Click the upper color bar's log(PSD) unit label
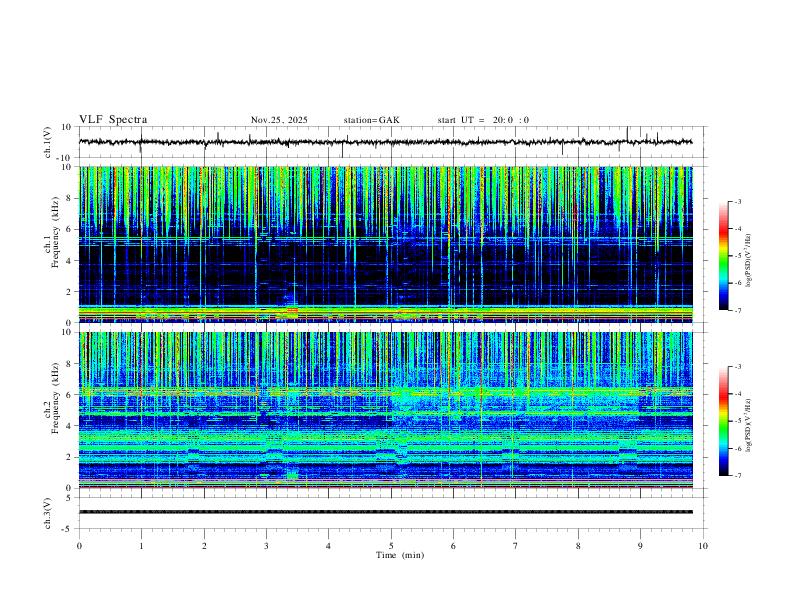 click(x=750, y=260)
